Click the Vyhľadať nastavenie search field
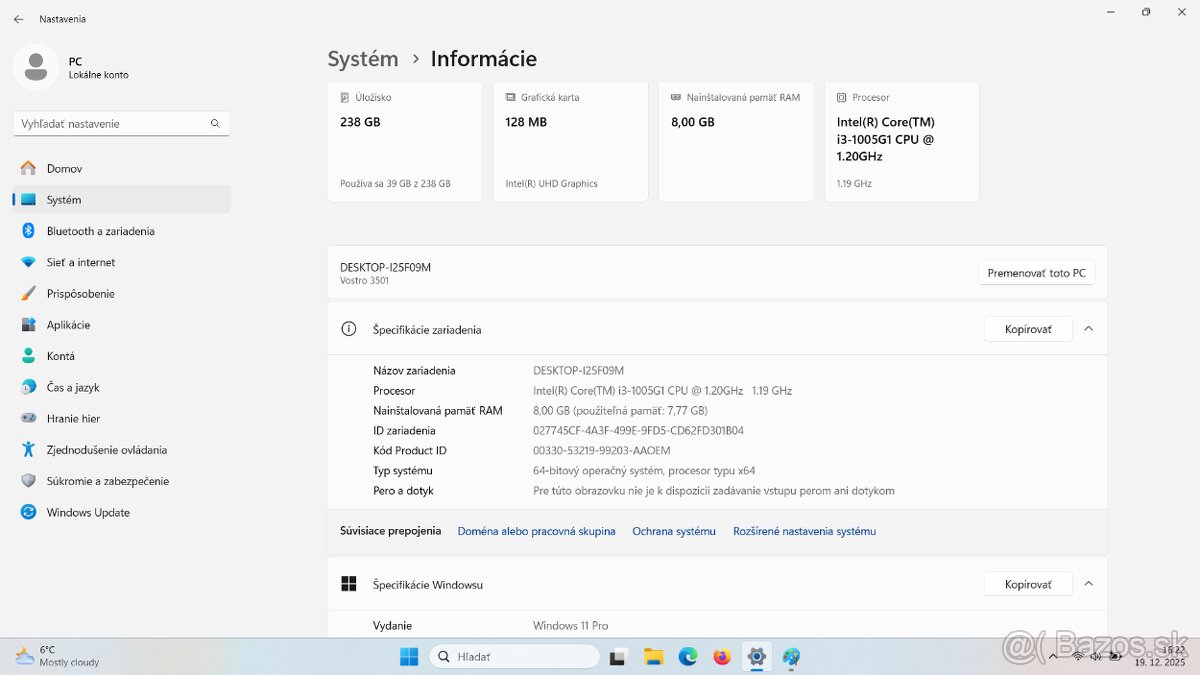This screenshot has width=1200, height=675. pyautogui.click(x=120, y=122)
